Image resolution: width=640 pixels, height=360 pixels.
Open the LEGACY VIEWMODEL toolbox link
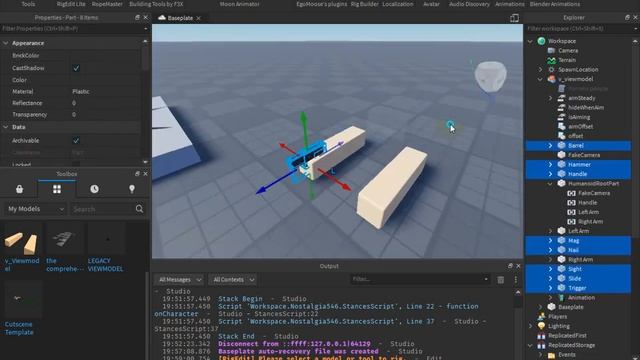tap(105, 264)
